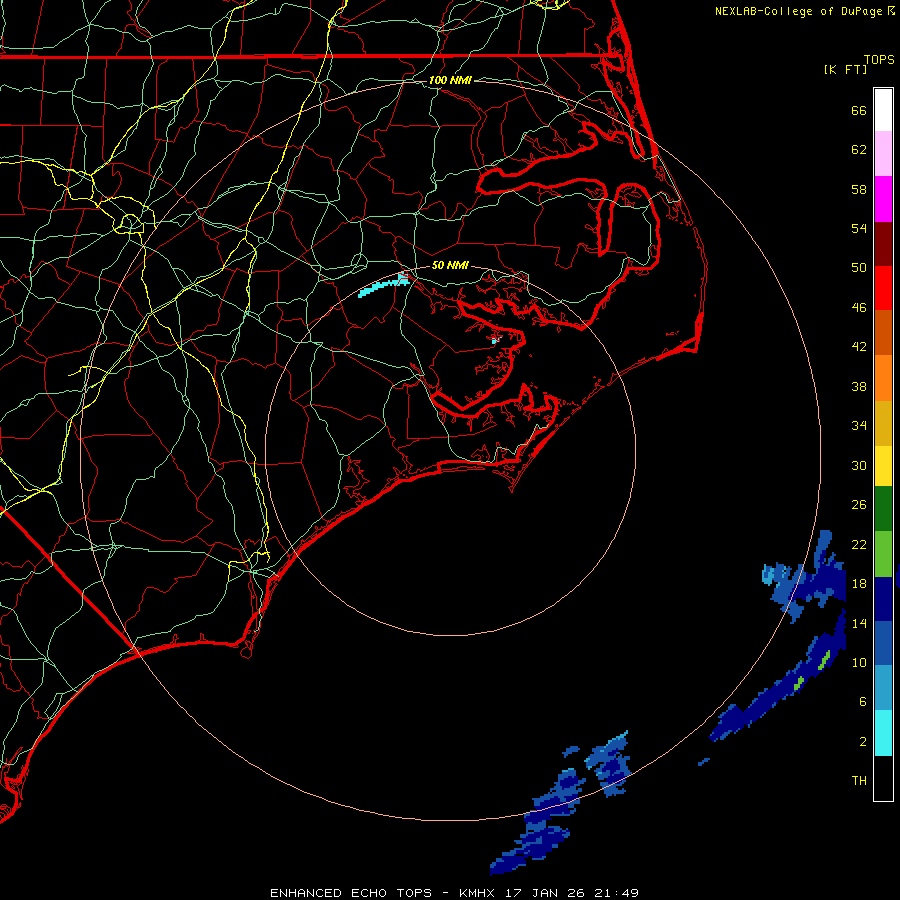Image resolution: width=900 pixels, height=900 pixels.
Task: Click the 'KMHX' radar site identifier
Action: [x=479, y=893]
